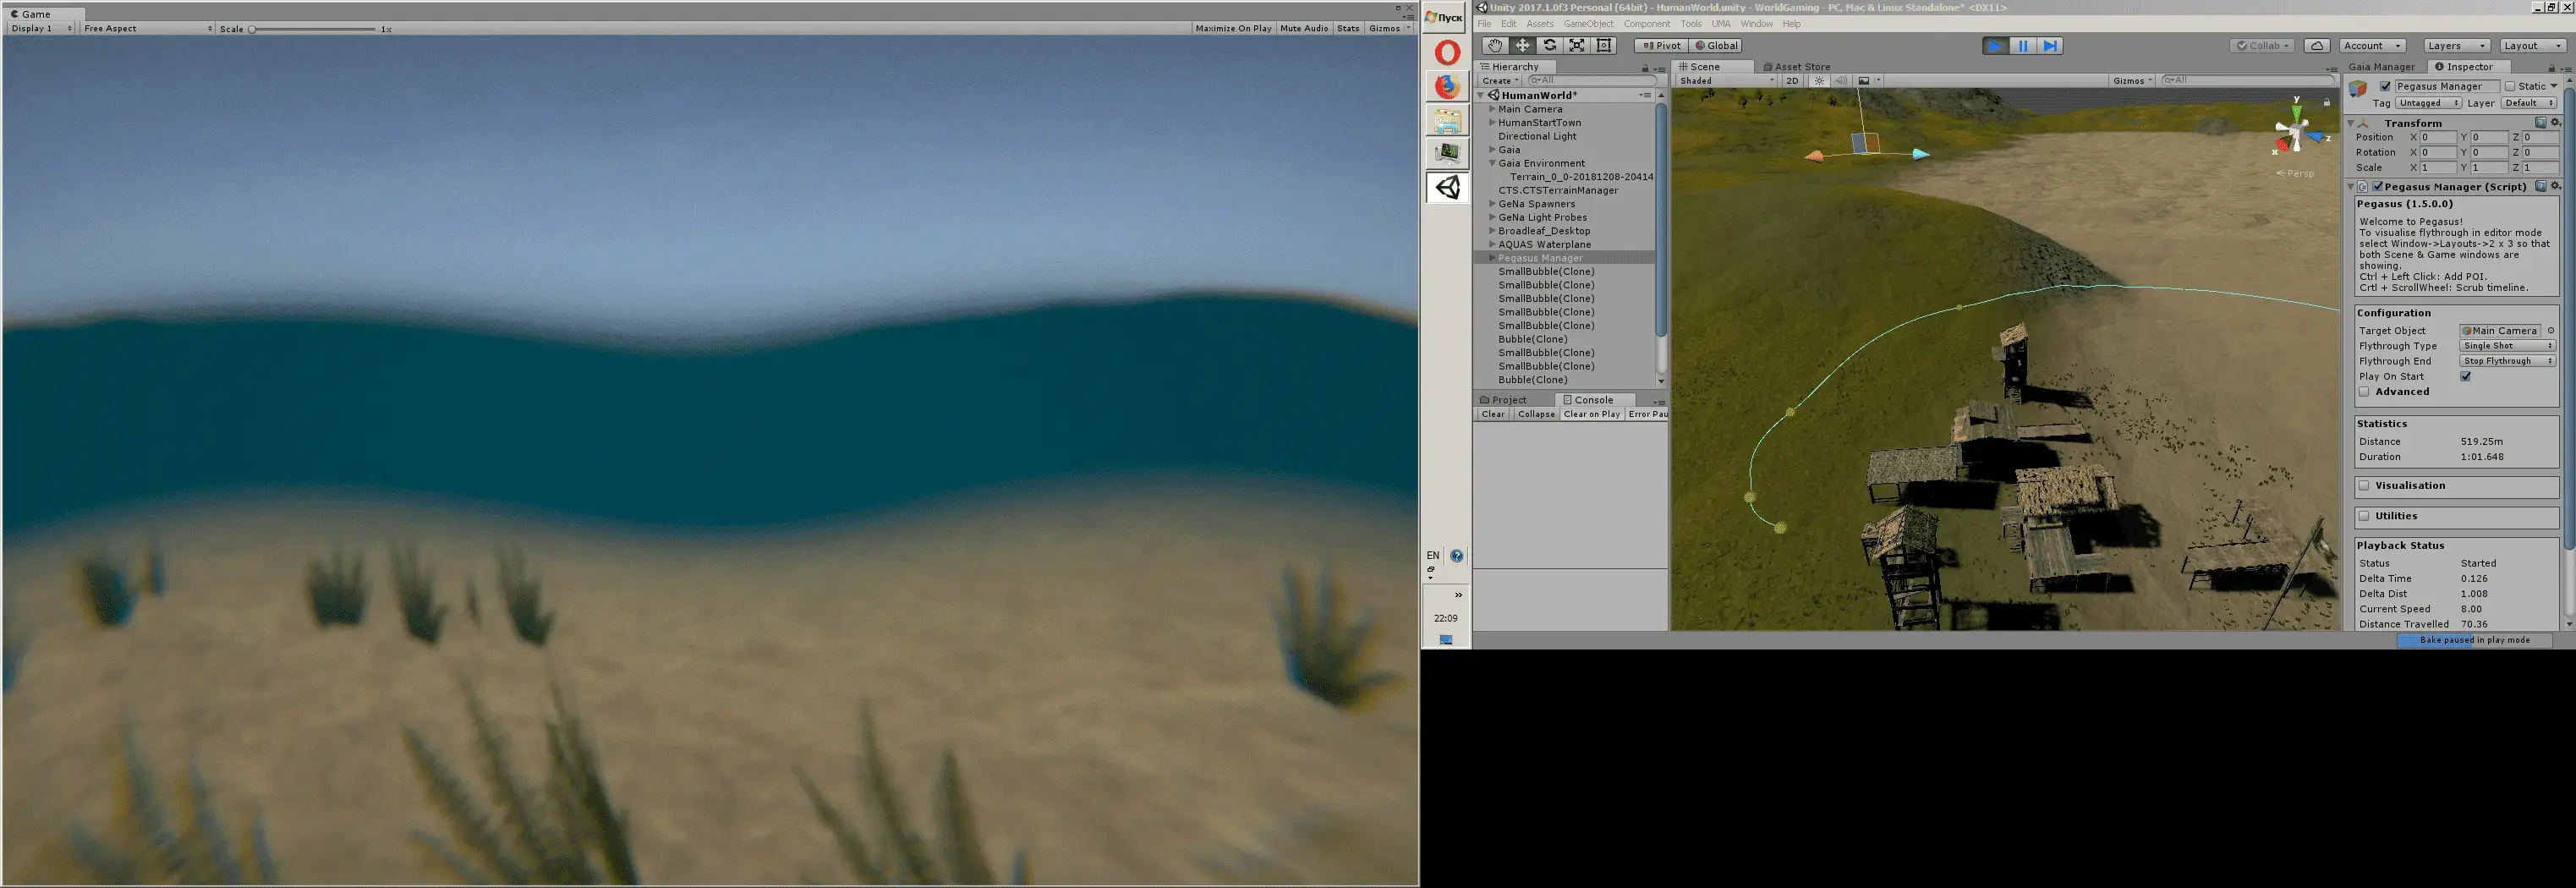Screen dimensions: 2576x888
Task: Toggle Global handle rotation button
Action: click(x=1716, y=46)
